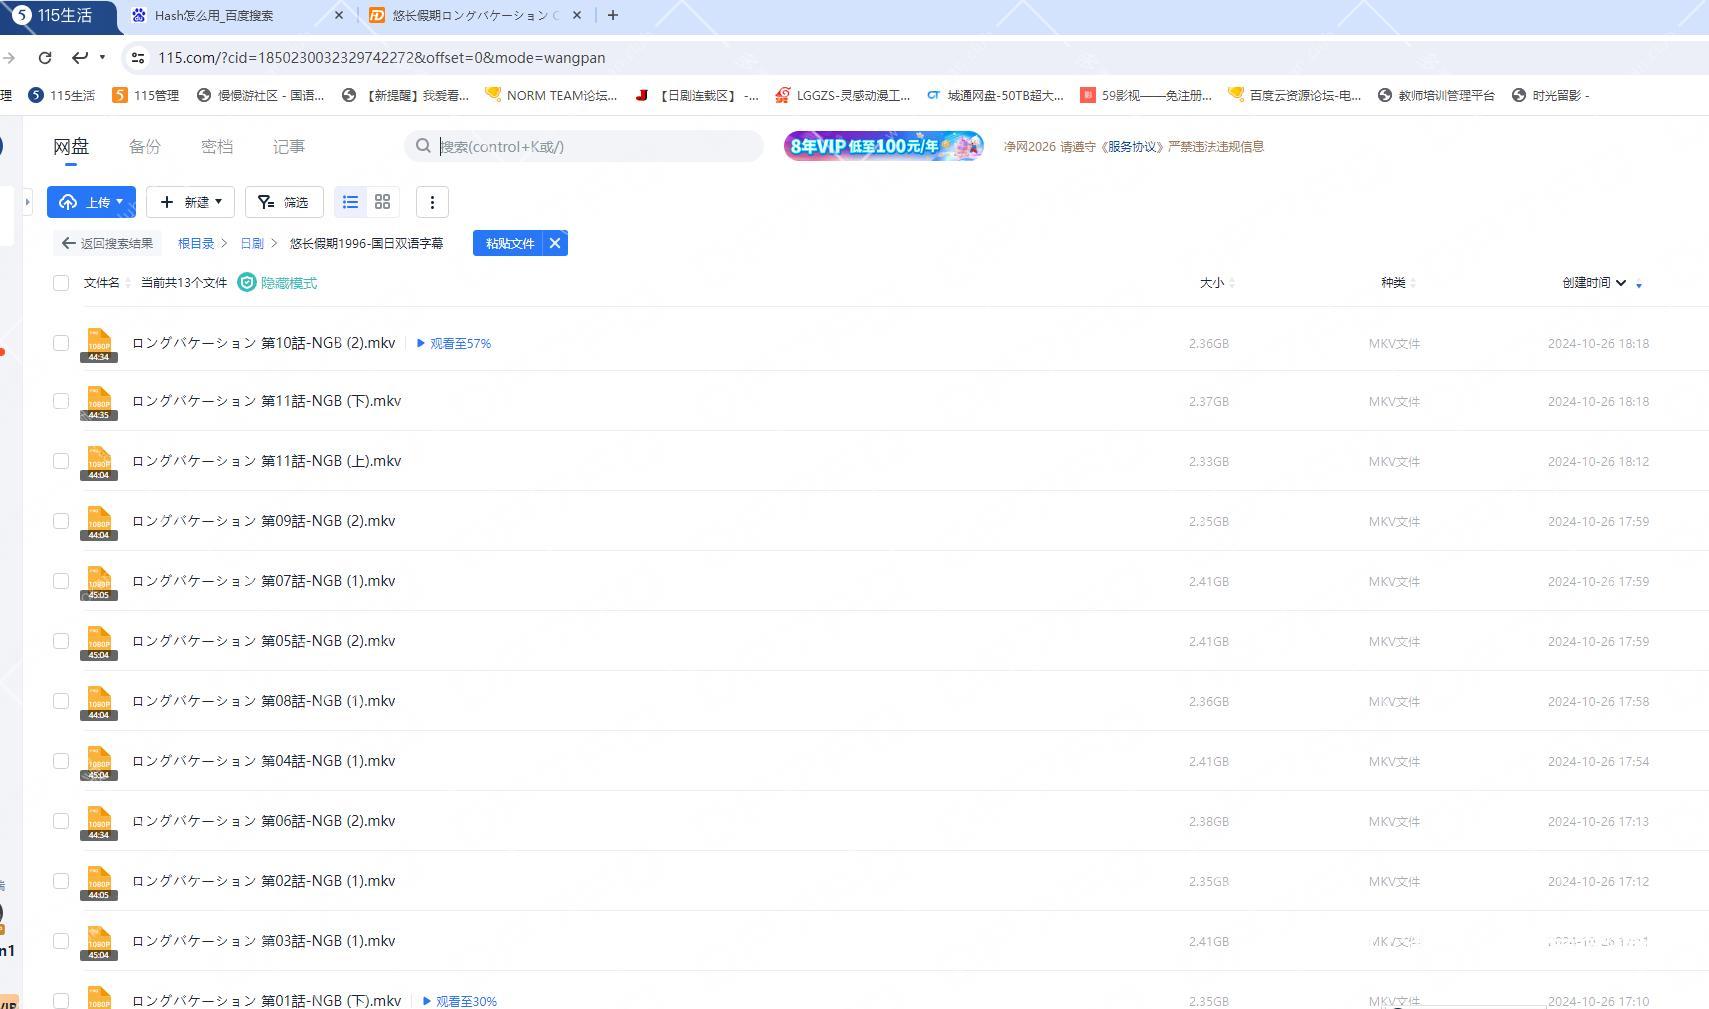The height and width of the screenshot is (1009, 1709).
Task: Click the 第10話 video file thumbnail icon
Action: [99, 344]
